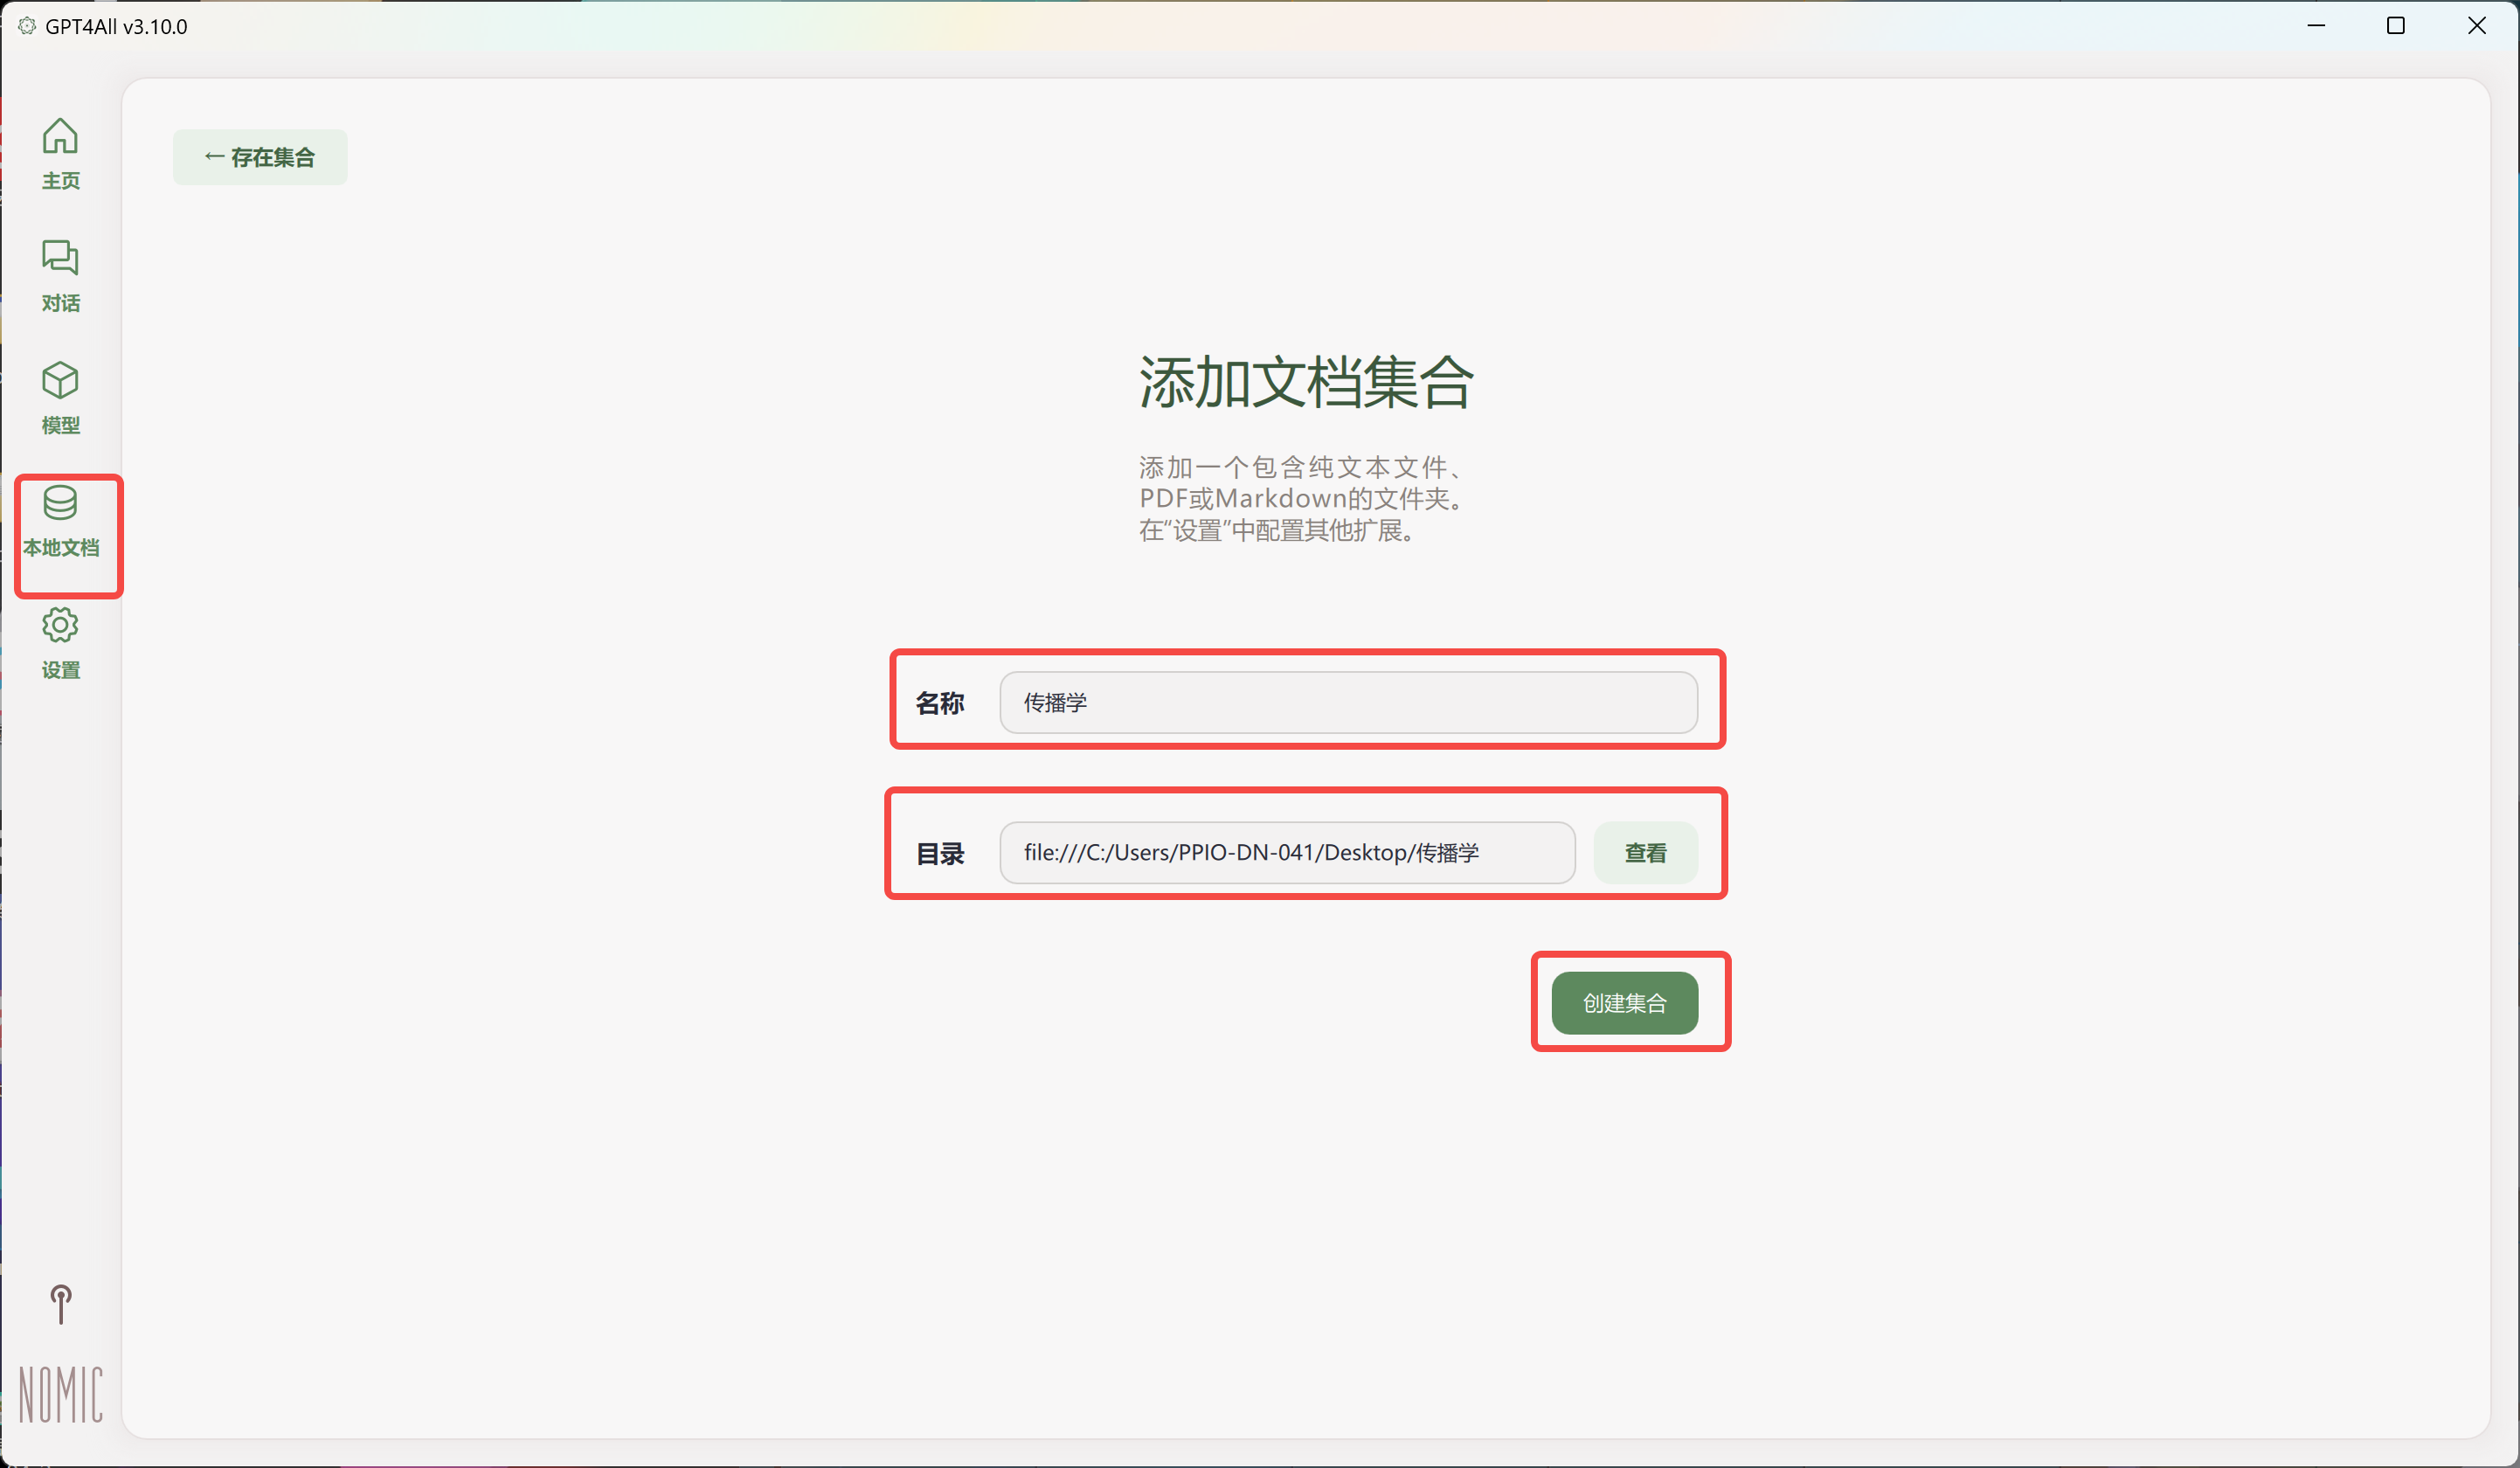The image size is (2520, 1468).
Task: Minimize the GPT4All window
Action: [2315, 26]
